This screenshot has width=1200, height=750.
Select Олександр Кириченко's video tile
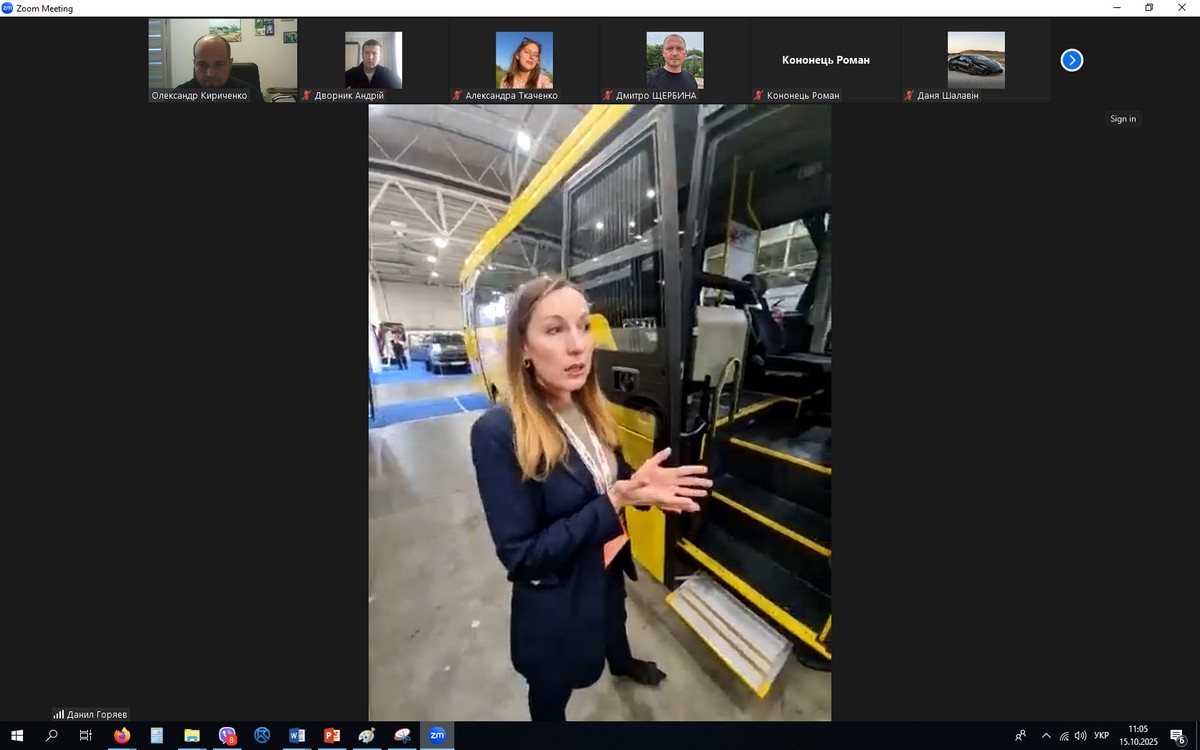click(x=223, y=59)
